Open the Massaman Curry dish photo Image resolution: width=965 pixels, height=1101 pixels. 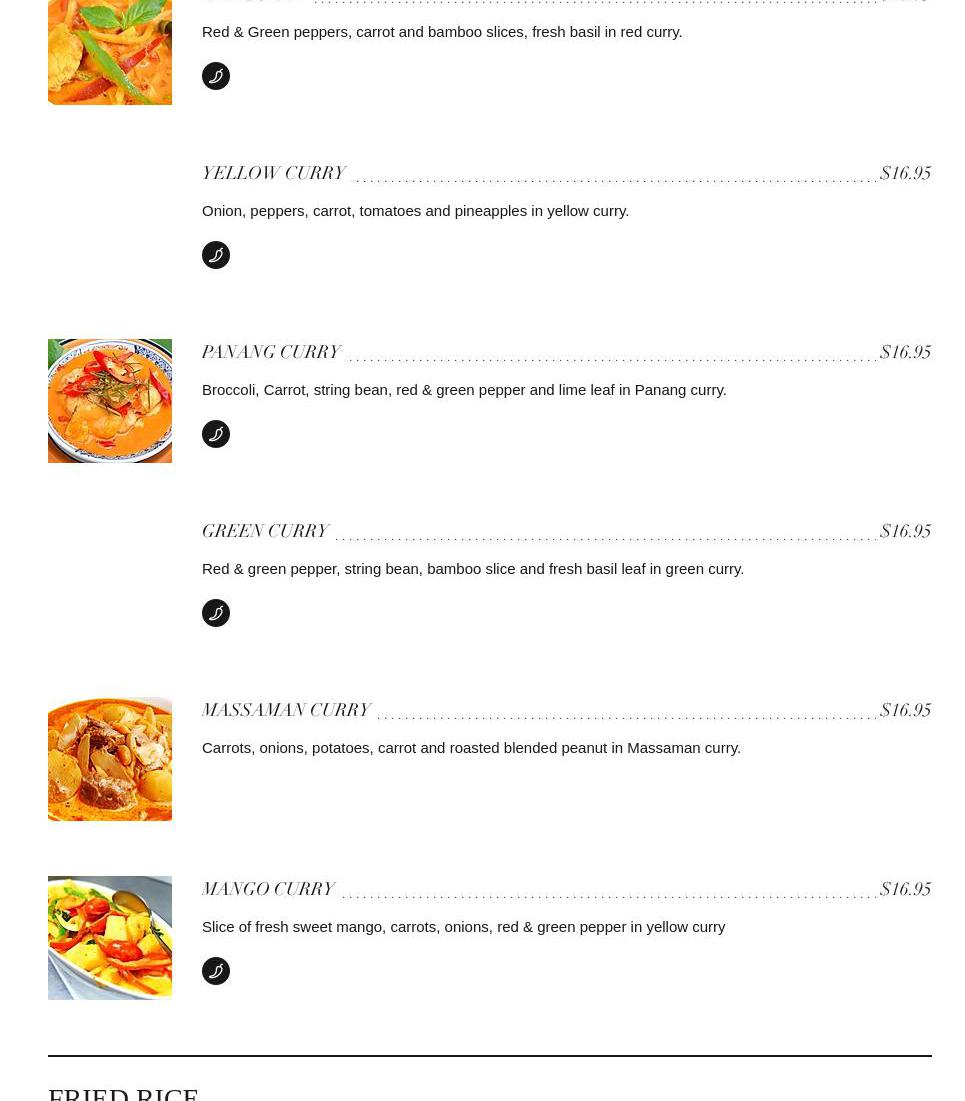click(x=110, y=759)
